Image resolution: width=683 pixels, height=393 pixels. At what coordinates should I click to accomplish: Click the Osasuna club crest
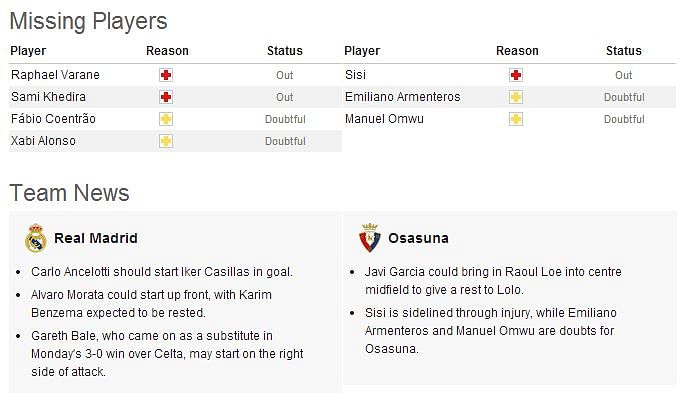coord(370,238)
